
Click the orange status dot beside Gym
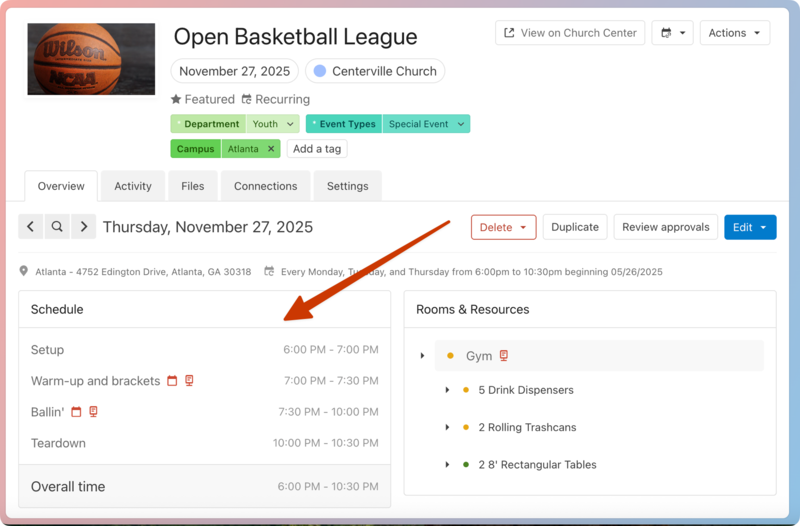450,356
